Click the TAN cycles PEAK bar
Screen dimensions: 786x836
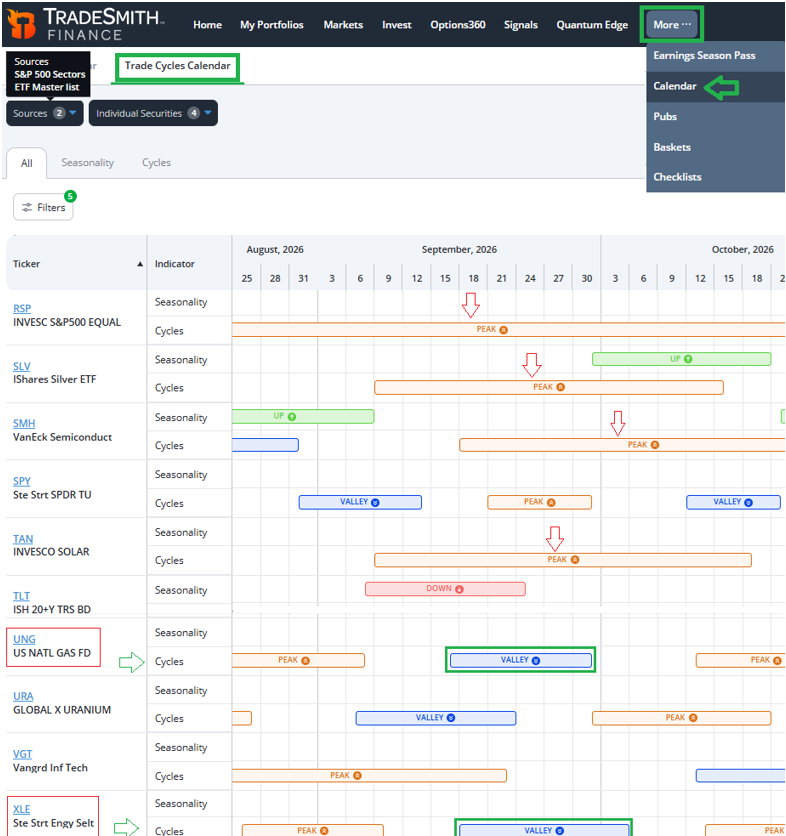pos(563,560)
